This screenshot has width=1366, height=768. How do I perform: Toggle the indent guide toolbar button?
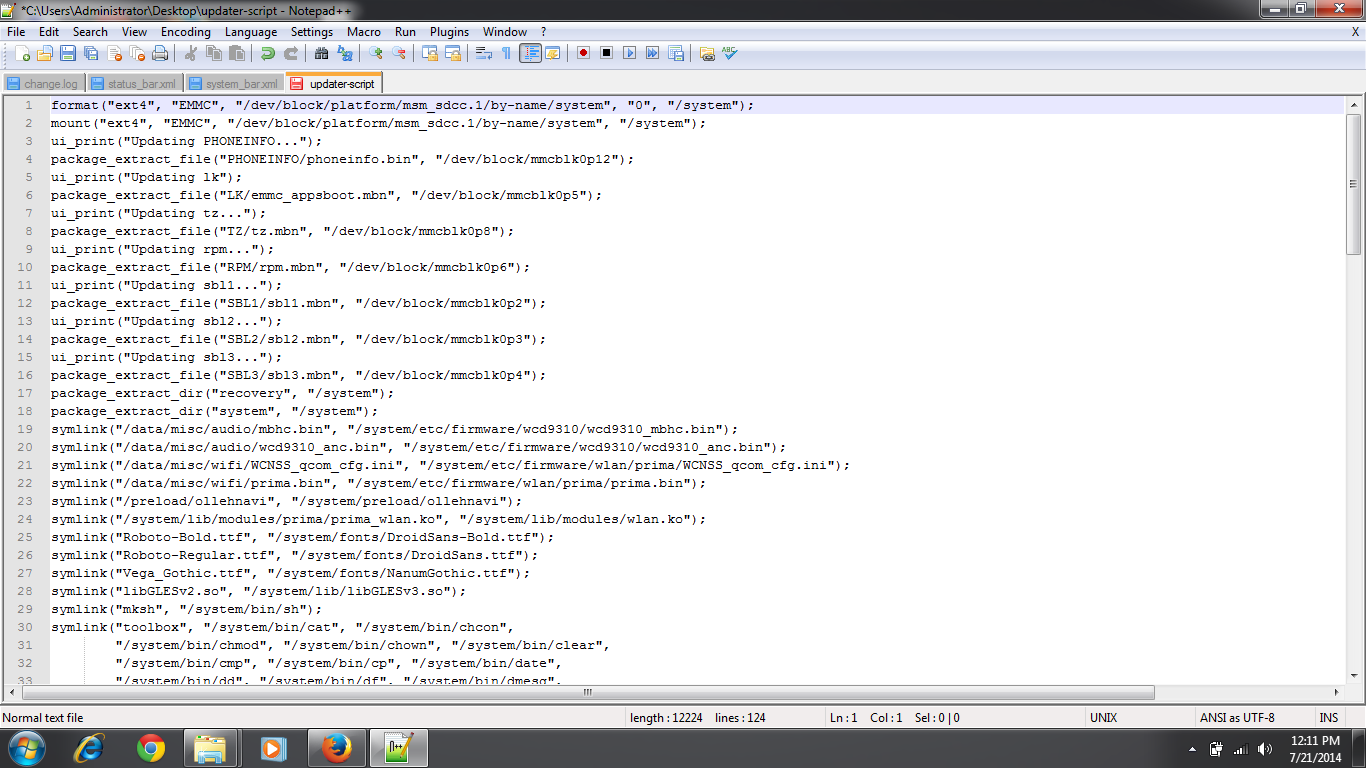[x=530, y=53]
